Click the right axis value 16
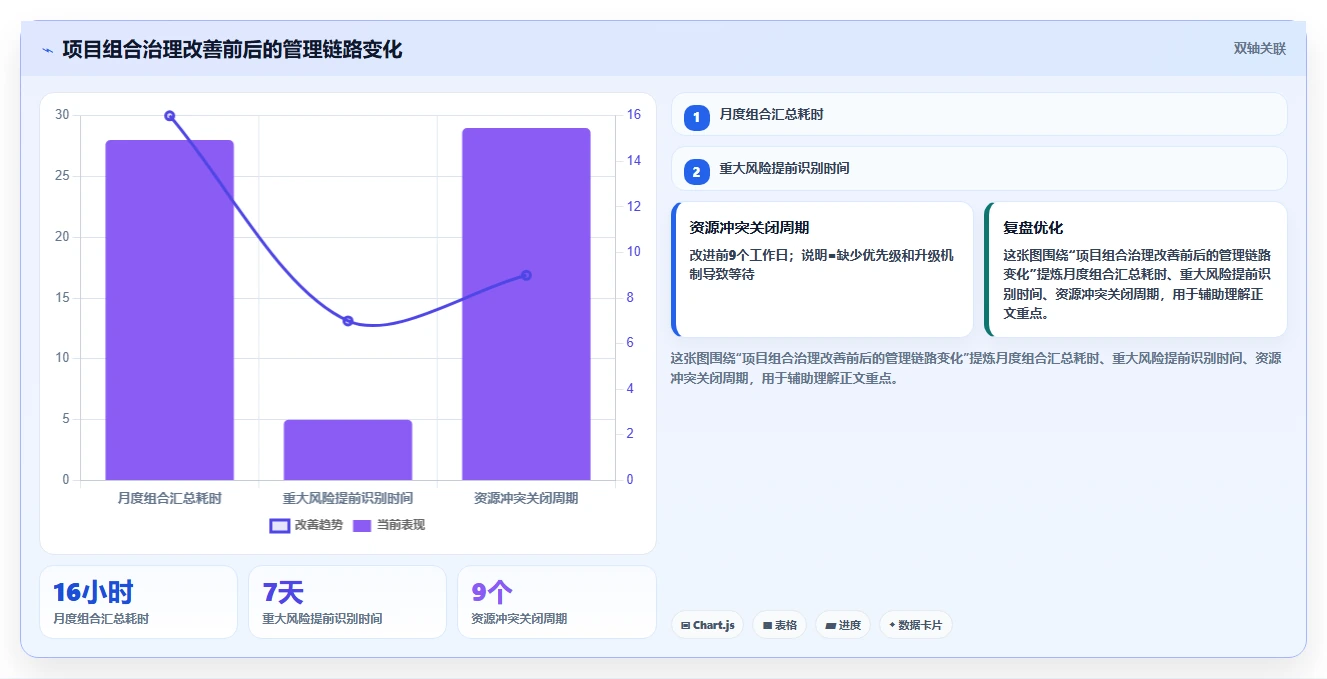Image resolution: width=1327 pixels, height=679 pixels. (633, 115)
